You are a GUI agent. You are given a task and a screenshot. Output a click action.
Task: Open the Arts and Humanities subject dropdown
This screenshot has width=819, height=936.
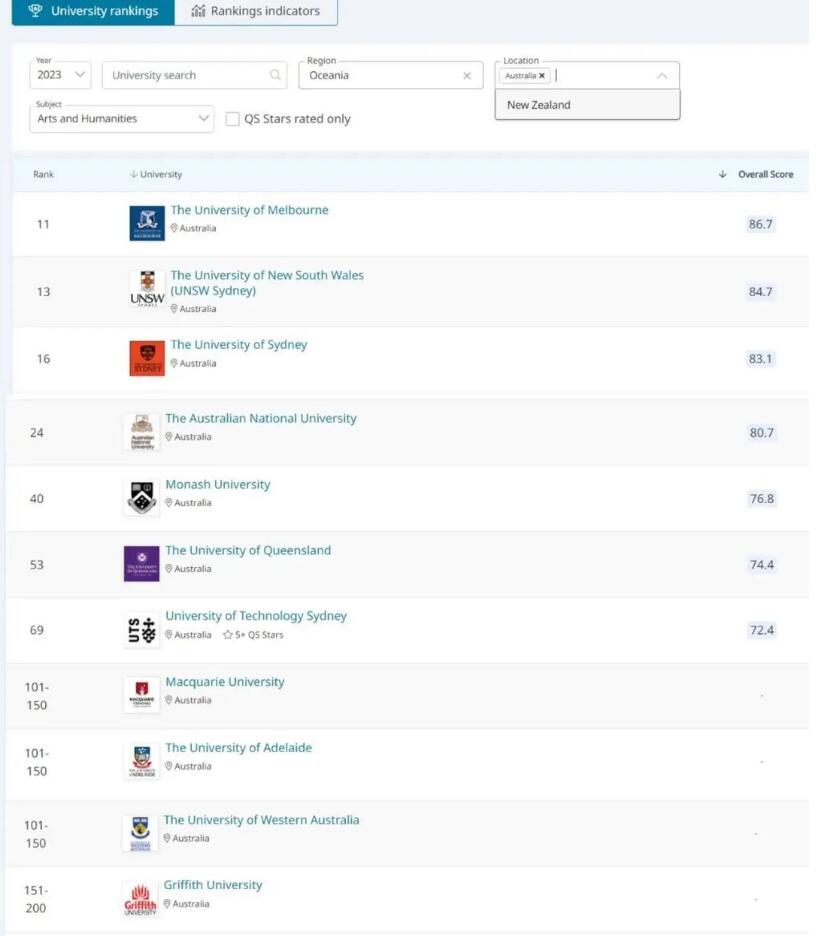[x=122, y=119]
